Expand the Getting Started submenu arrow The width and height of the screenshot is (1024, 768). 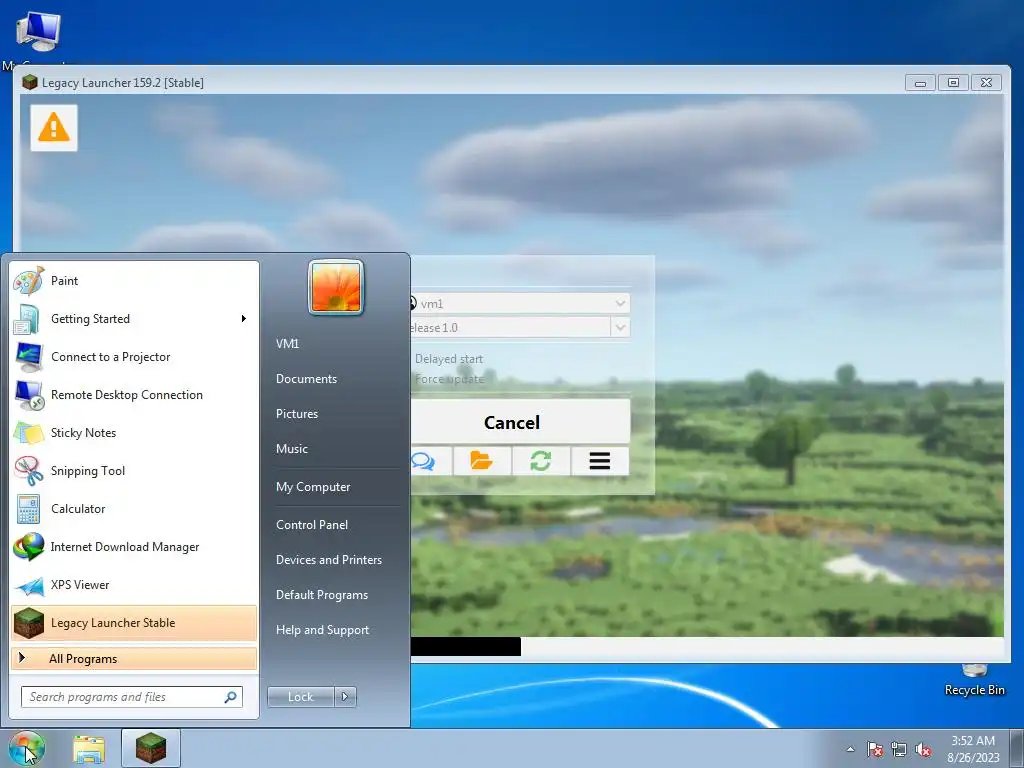tap(244, 319)
